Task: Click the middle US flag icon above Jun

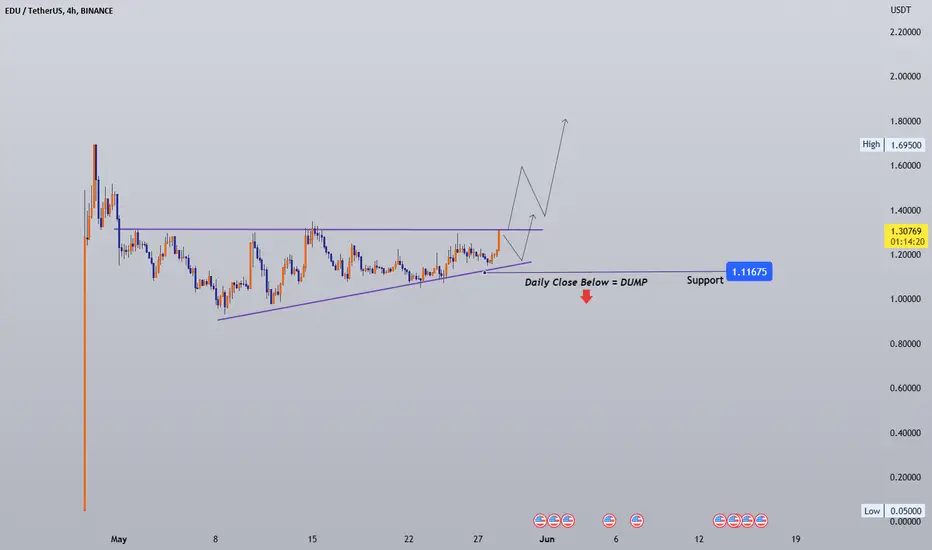Action: [x=554, y=521]
